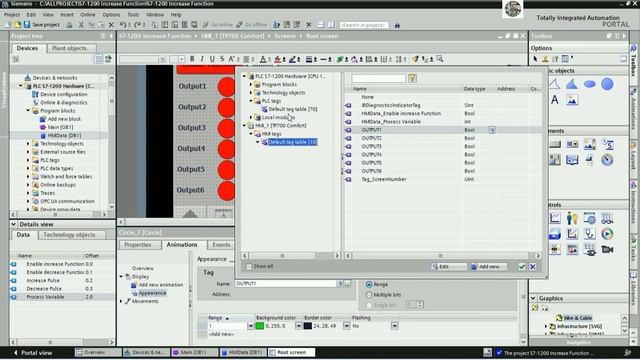The width and height of the screenshot is (640, 360).
Task: Click the filter icon in tag dialog
Action: [x=412, y=78]
